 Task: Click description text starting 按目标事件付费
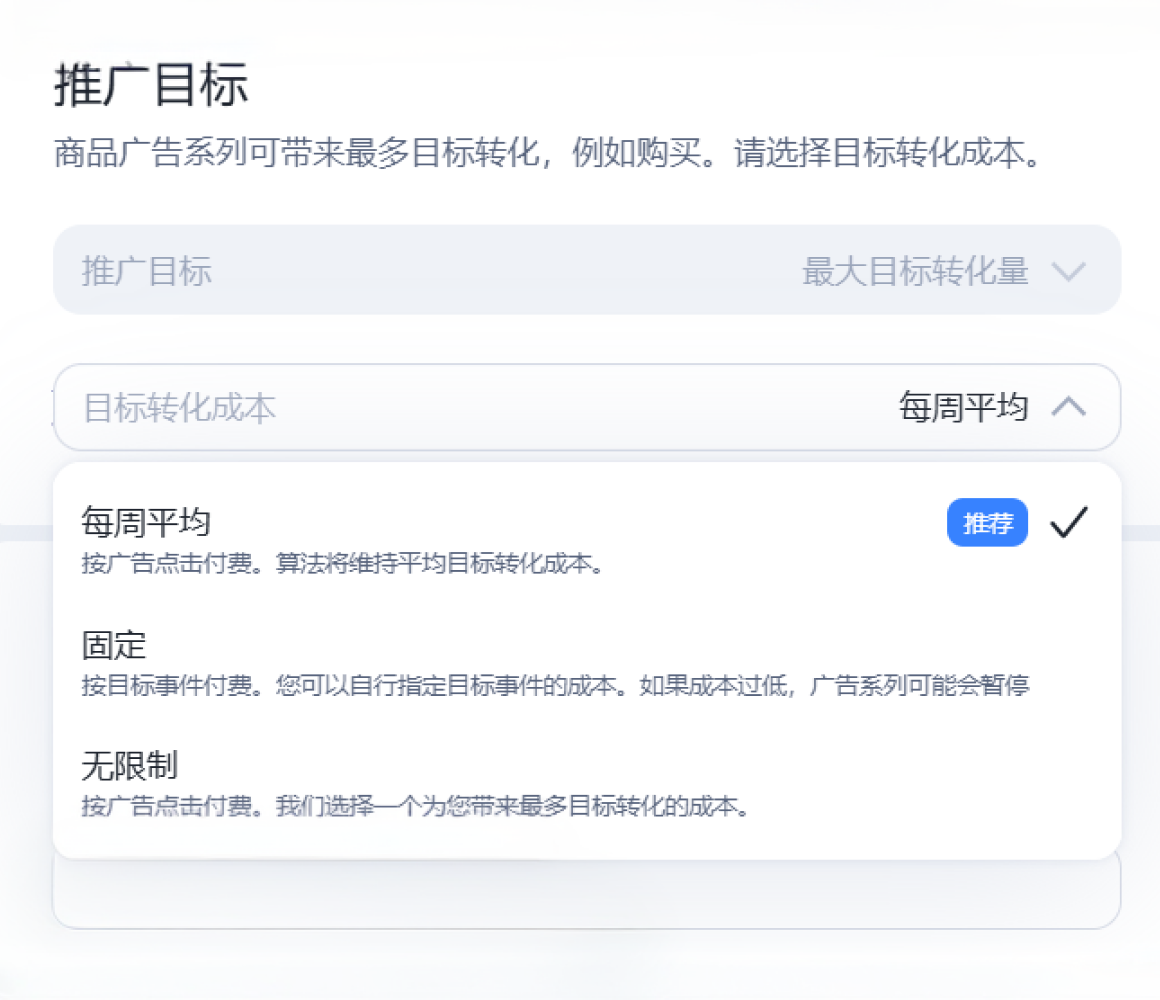click(x=555, y=685)
